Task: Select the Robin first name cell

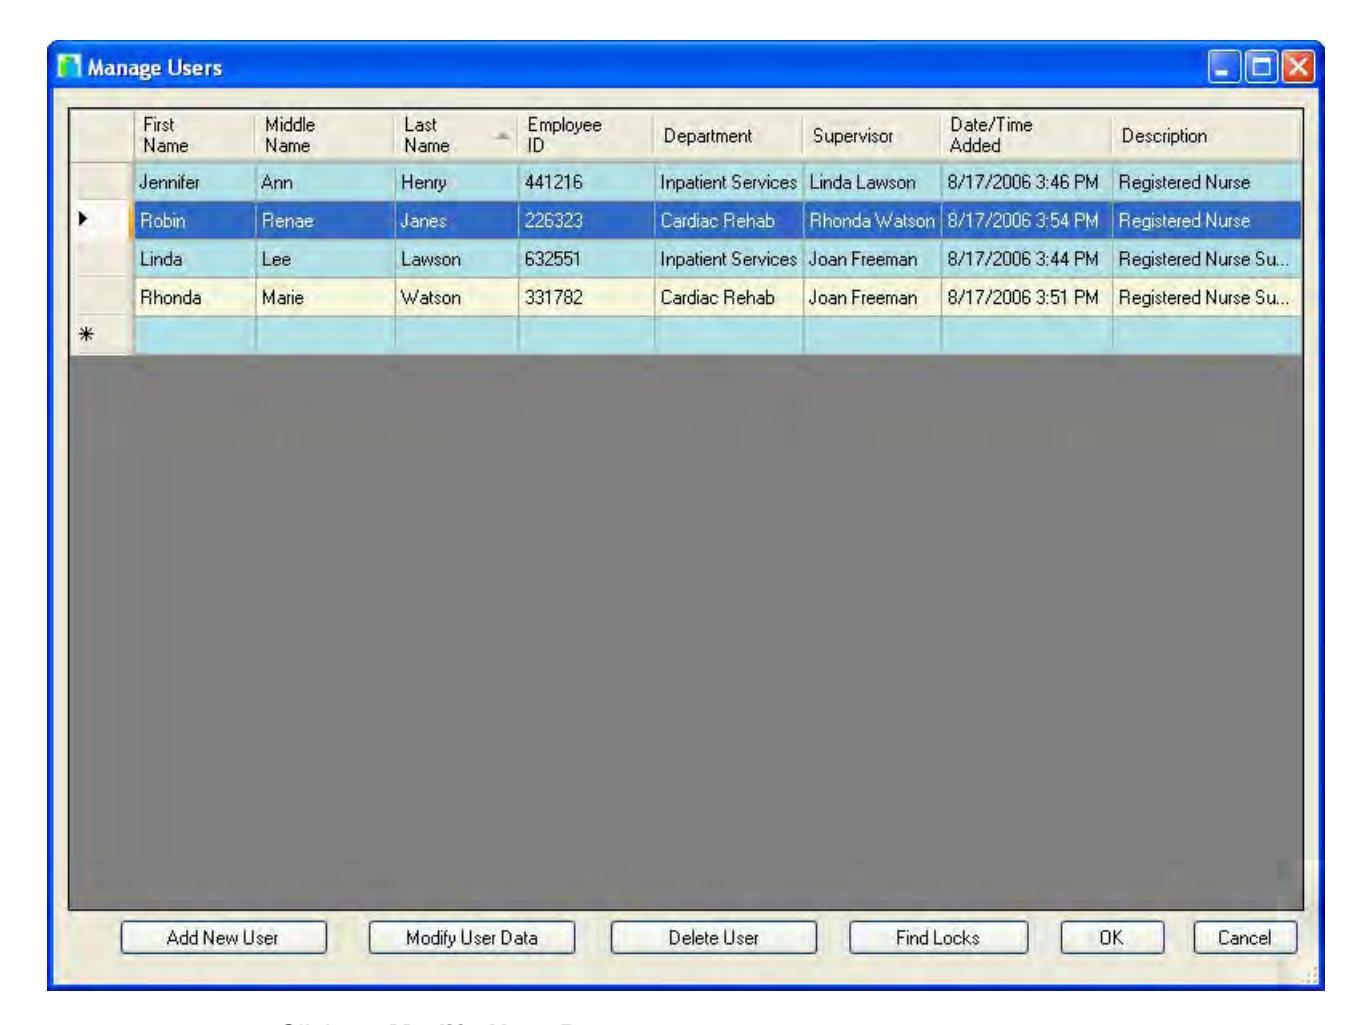Action: [x=194, y=221]
